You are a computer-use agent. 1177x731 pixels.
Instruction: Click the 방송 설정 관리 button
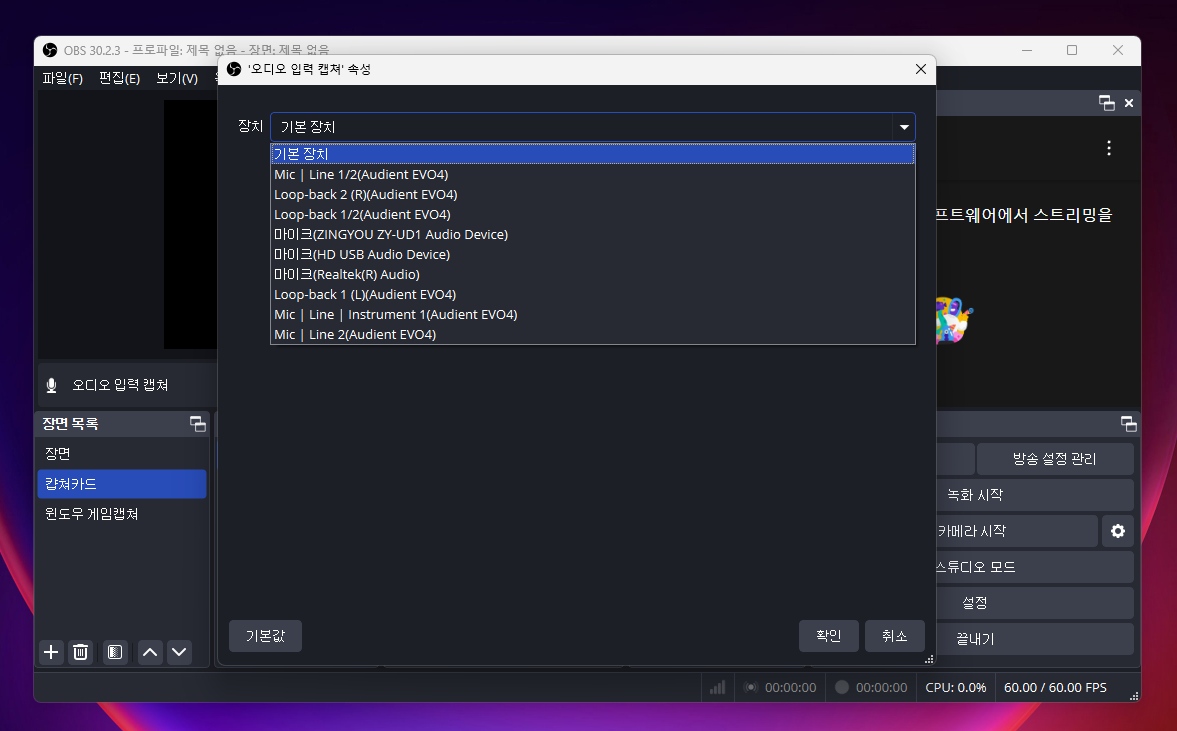[1055, 459]
